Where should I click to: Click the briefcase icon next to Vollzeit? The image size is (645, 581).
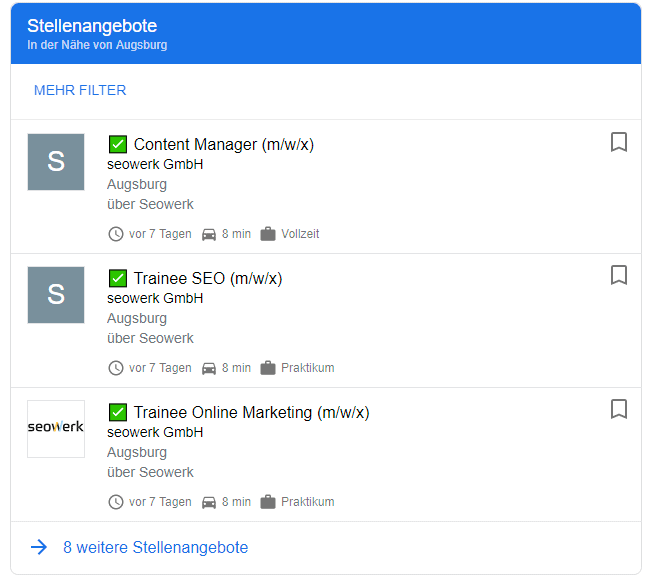268,234
